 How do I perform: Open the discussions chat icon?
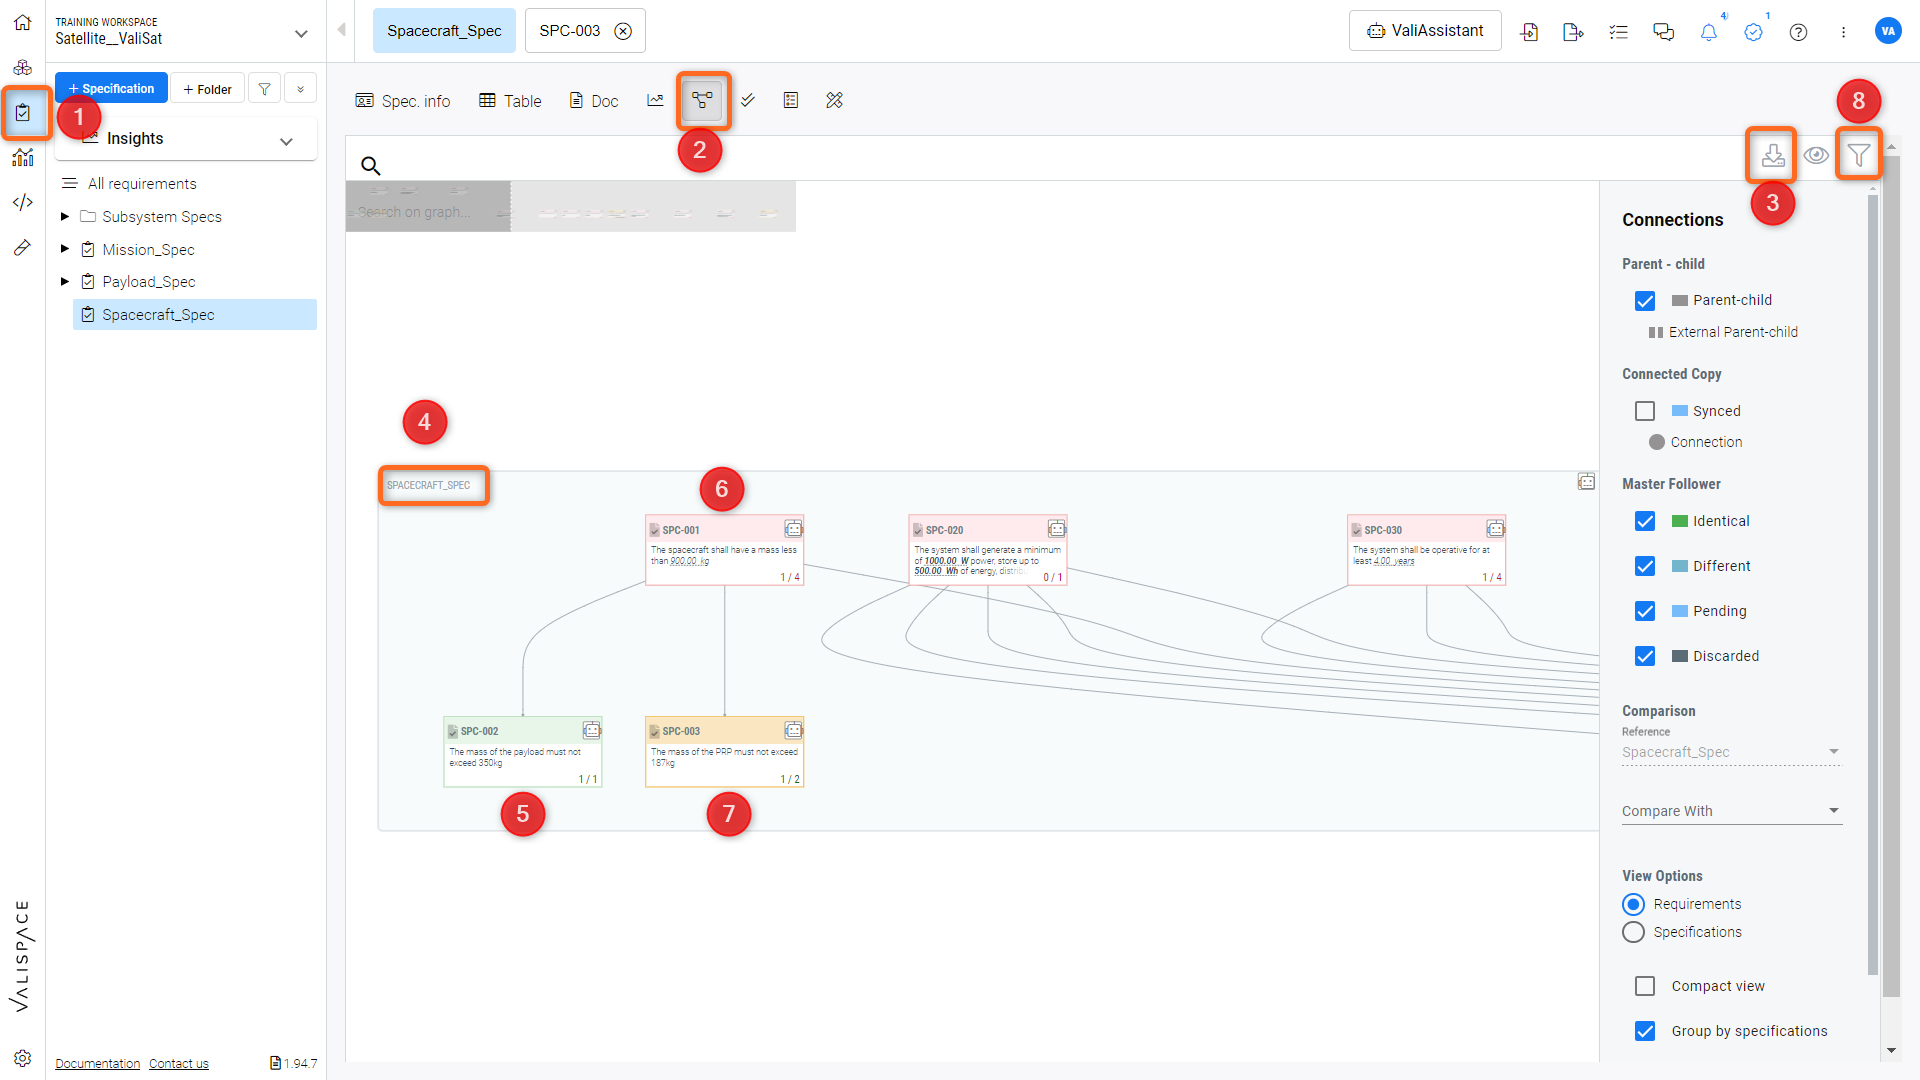(1663, 32)
